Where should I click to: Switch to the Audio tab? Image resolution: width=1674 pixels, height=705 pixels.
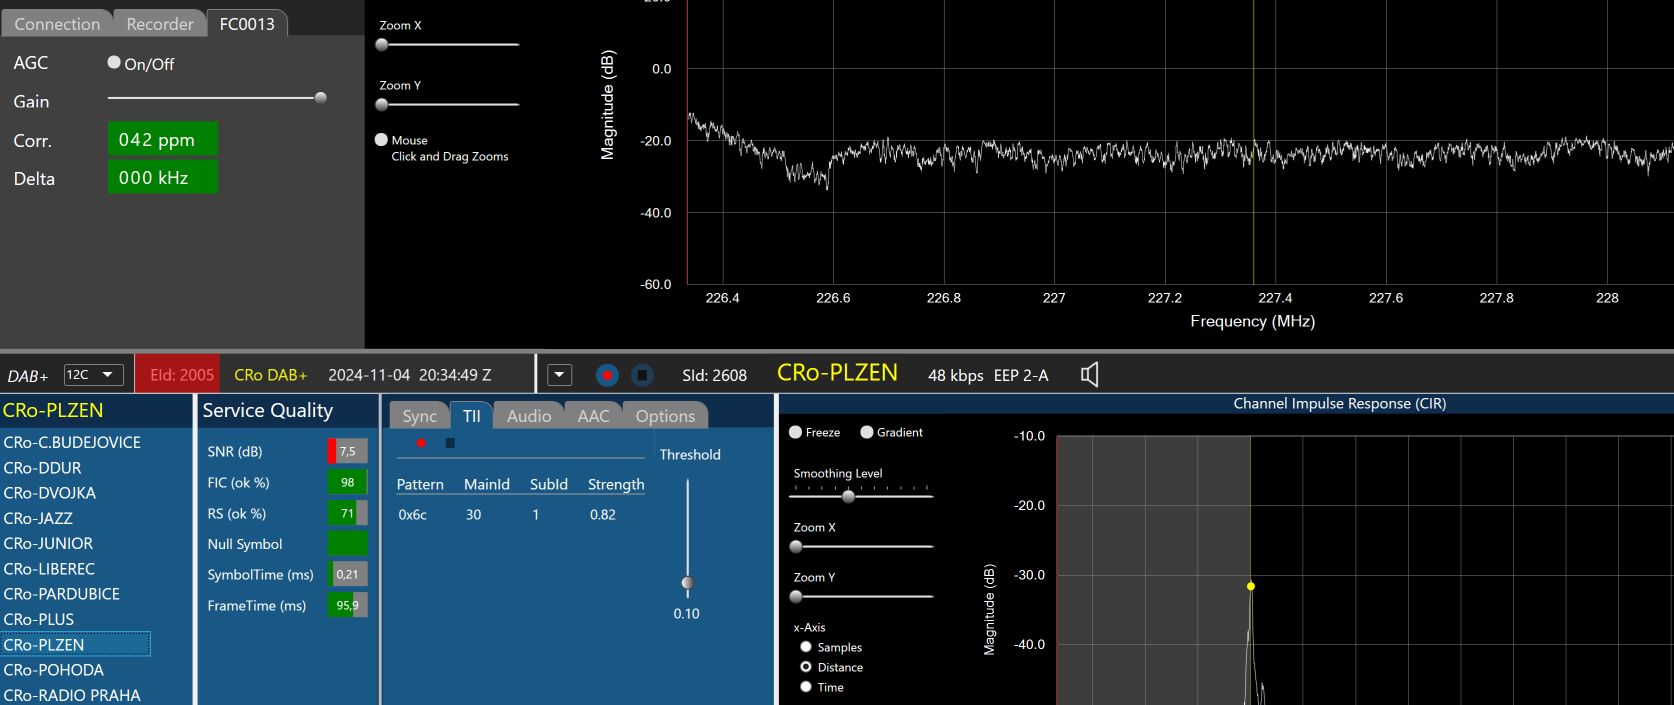tap(528, 416)
